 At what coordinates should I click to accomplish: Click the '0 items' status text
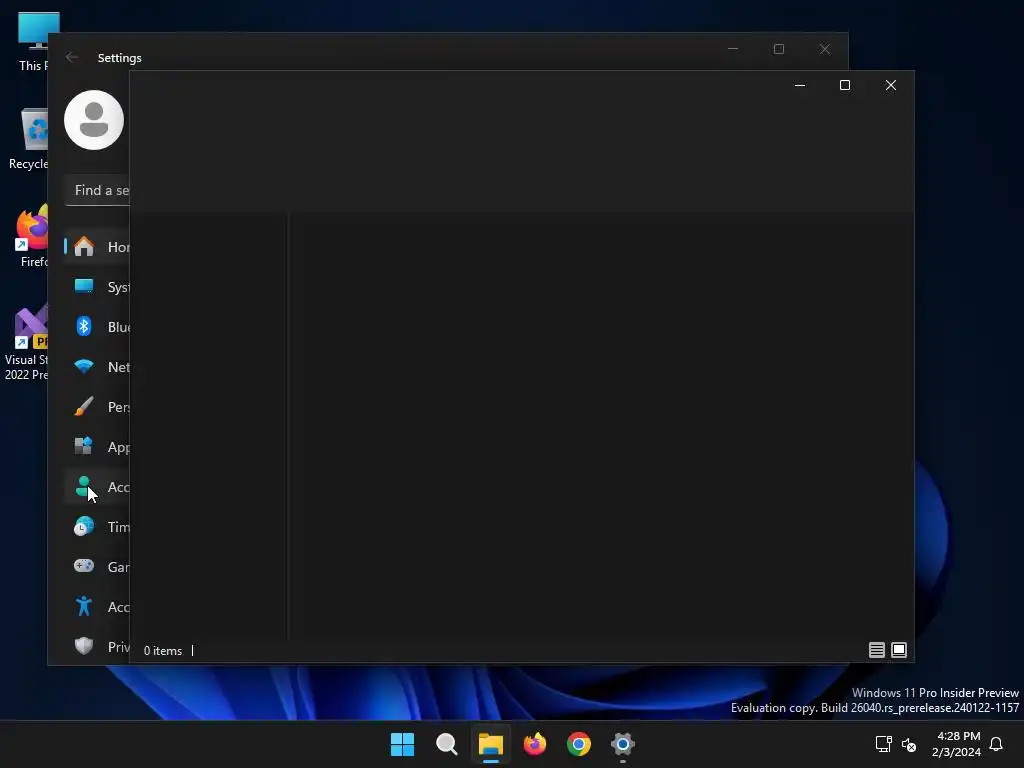pyautogui.click(x=163, y=650)
